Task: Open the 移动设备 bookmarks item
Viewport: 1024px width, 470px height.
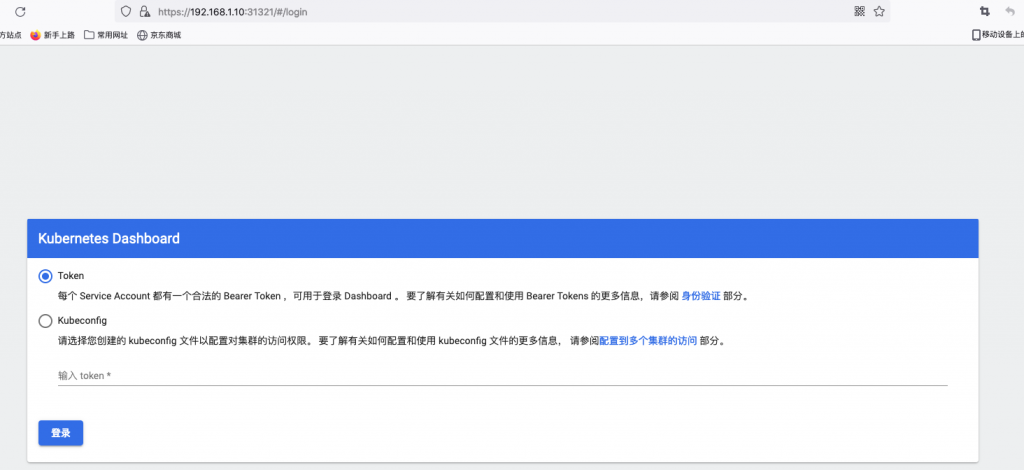Action: pyautogui.click(x=998, y=35)
